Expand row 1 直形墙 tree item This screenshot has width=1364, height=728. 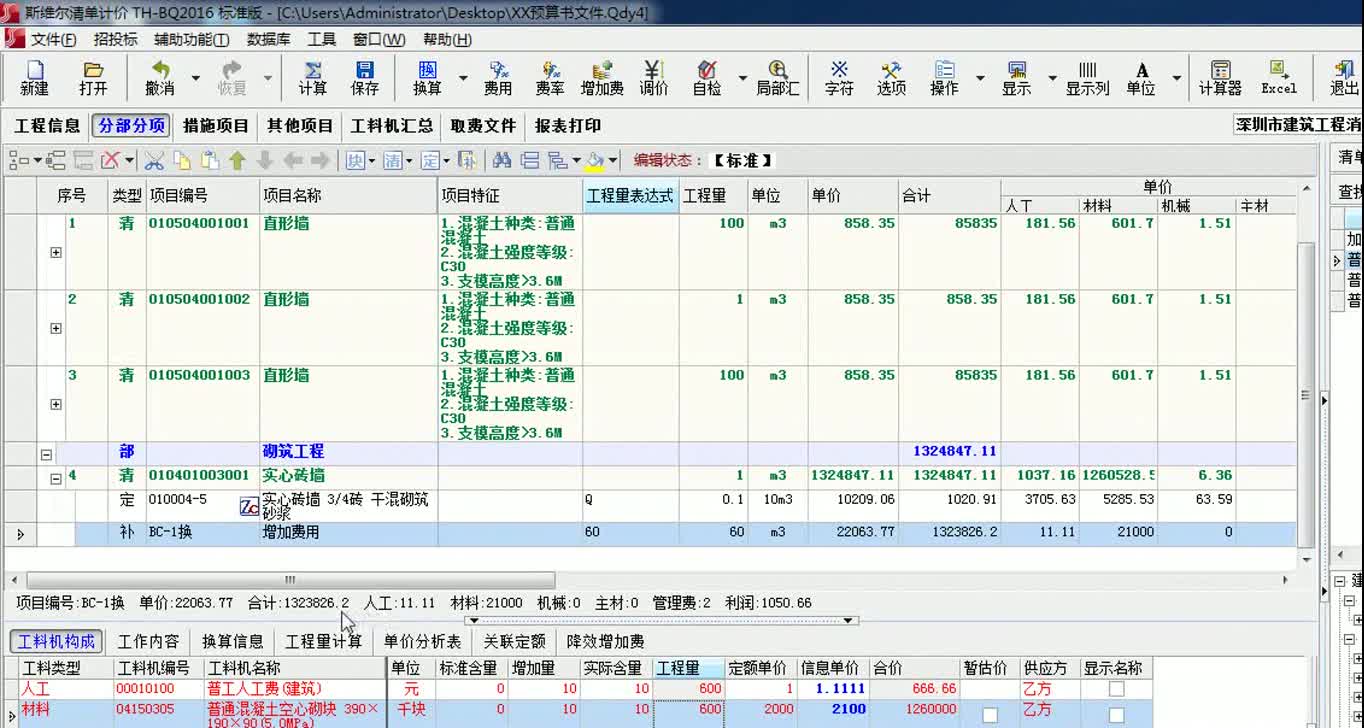pos(54,253)
